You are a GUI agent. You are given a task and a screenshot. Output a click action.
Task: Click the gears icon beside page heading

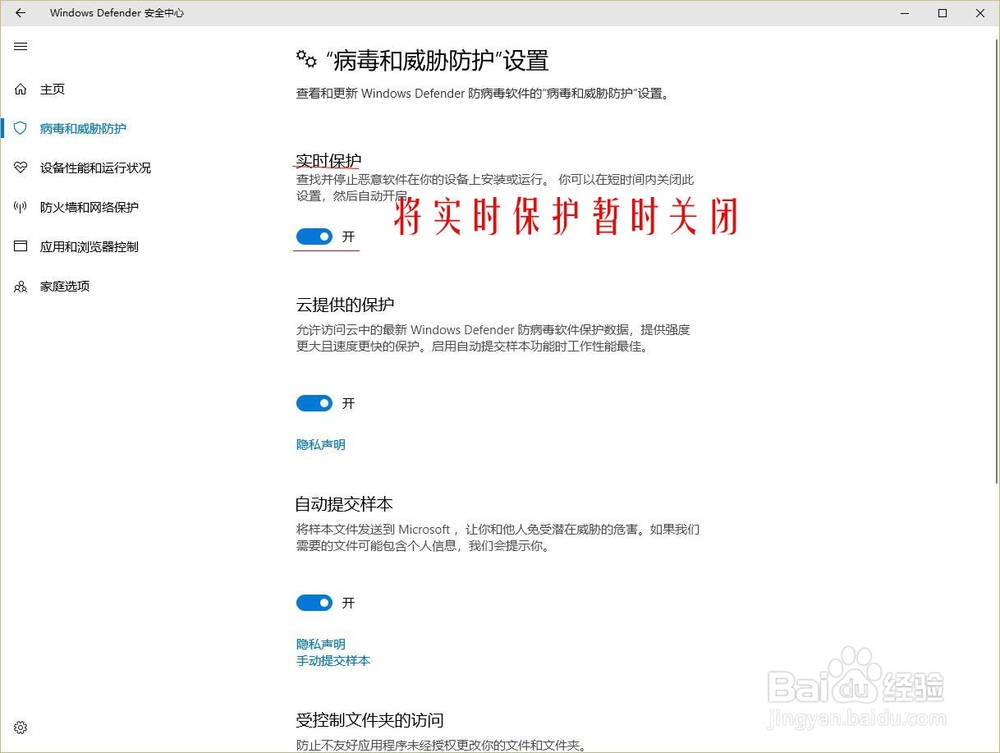(x=306, y=59)
